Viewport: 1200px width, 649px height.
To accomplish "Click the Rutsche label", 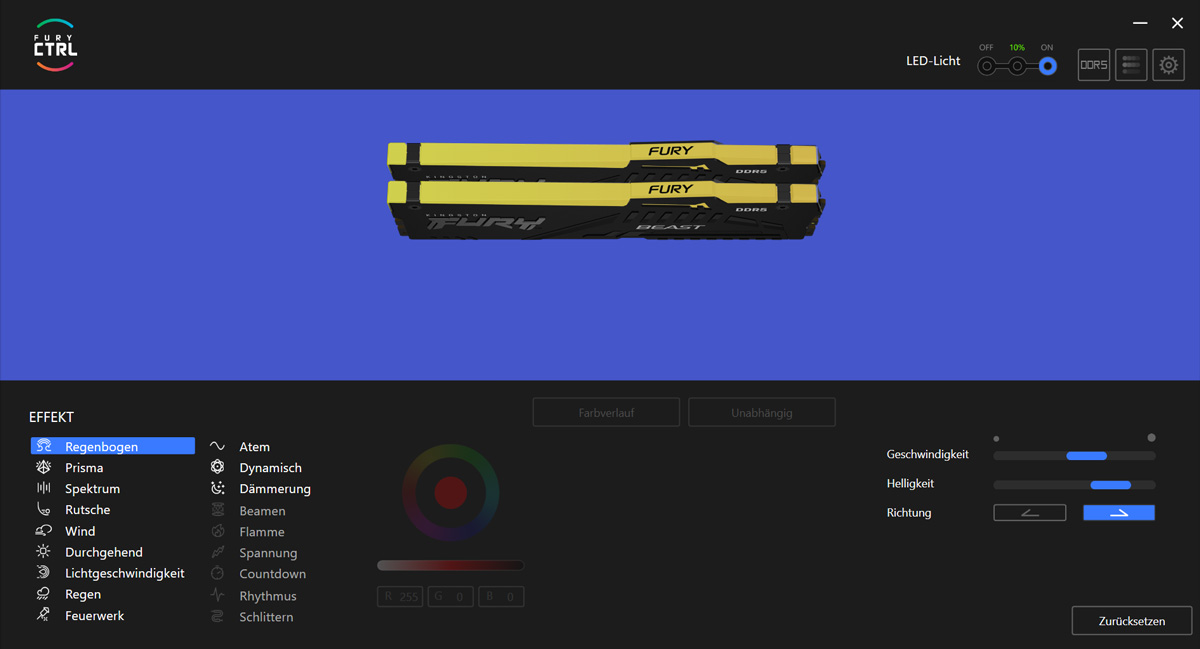I will pos(88,510).
